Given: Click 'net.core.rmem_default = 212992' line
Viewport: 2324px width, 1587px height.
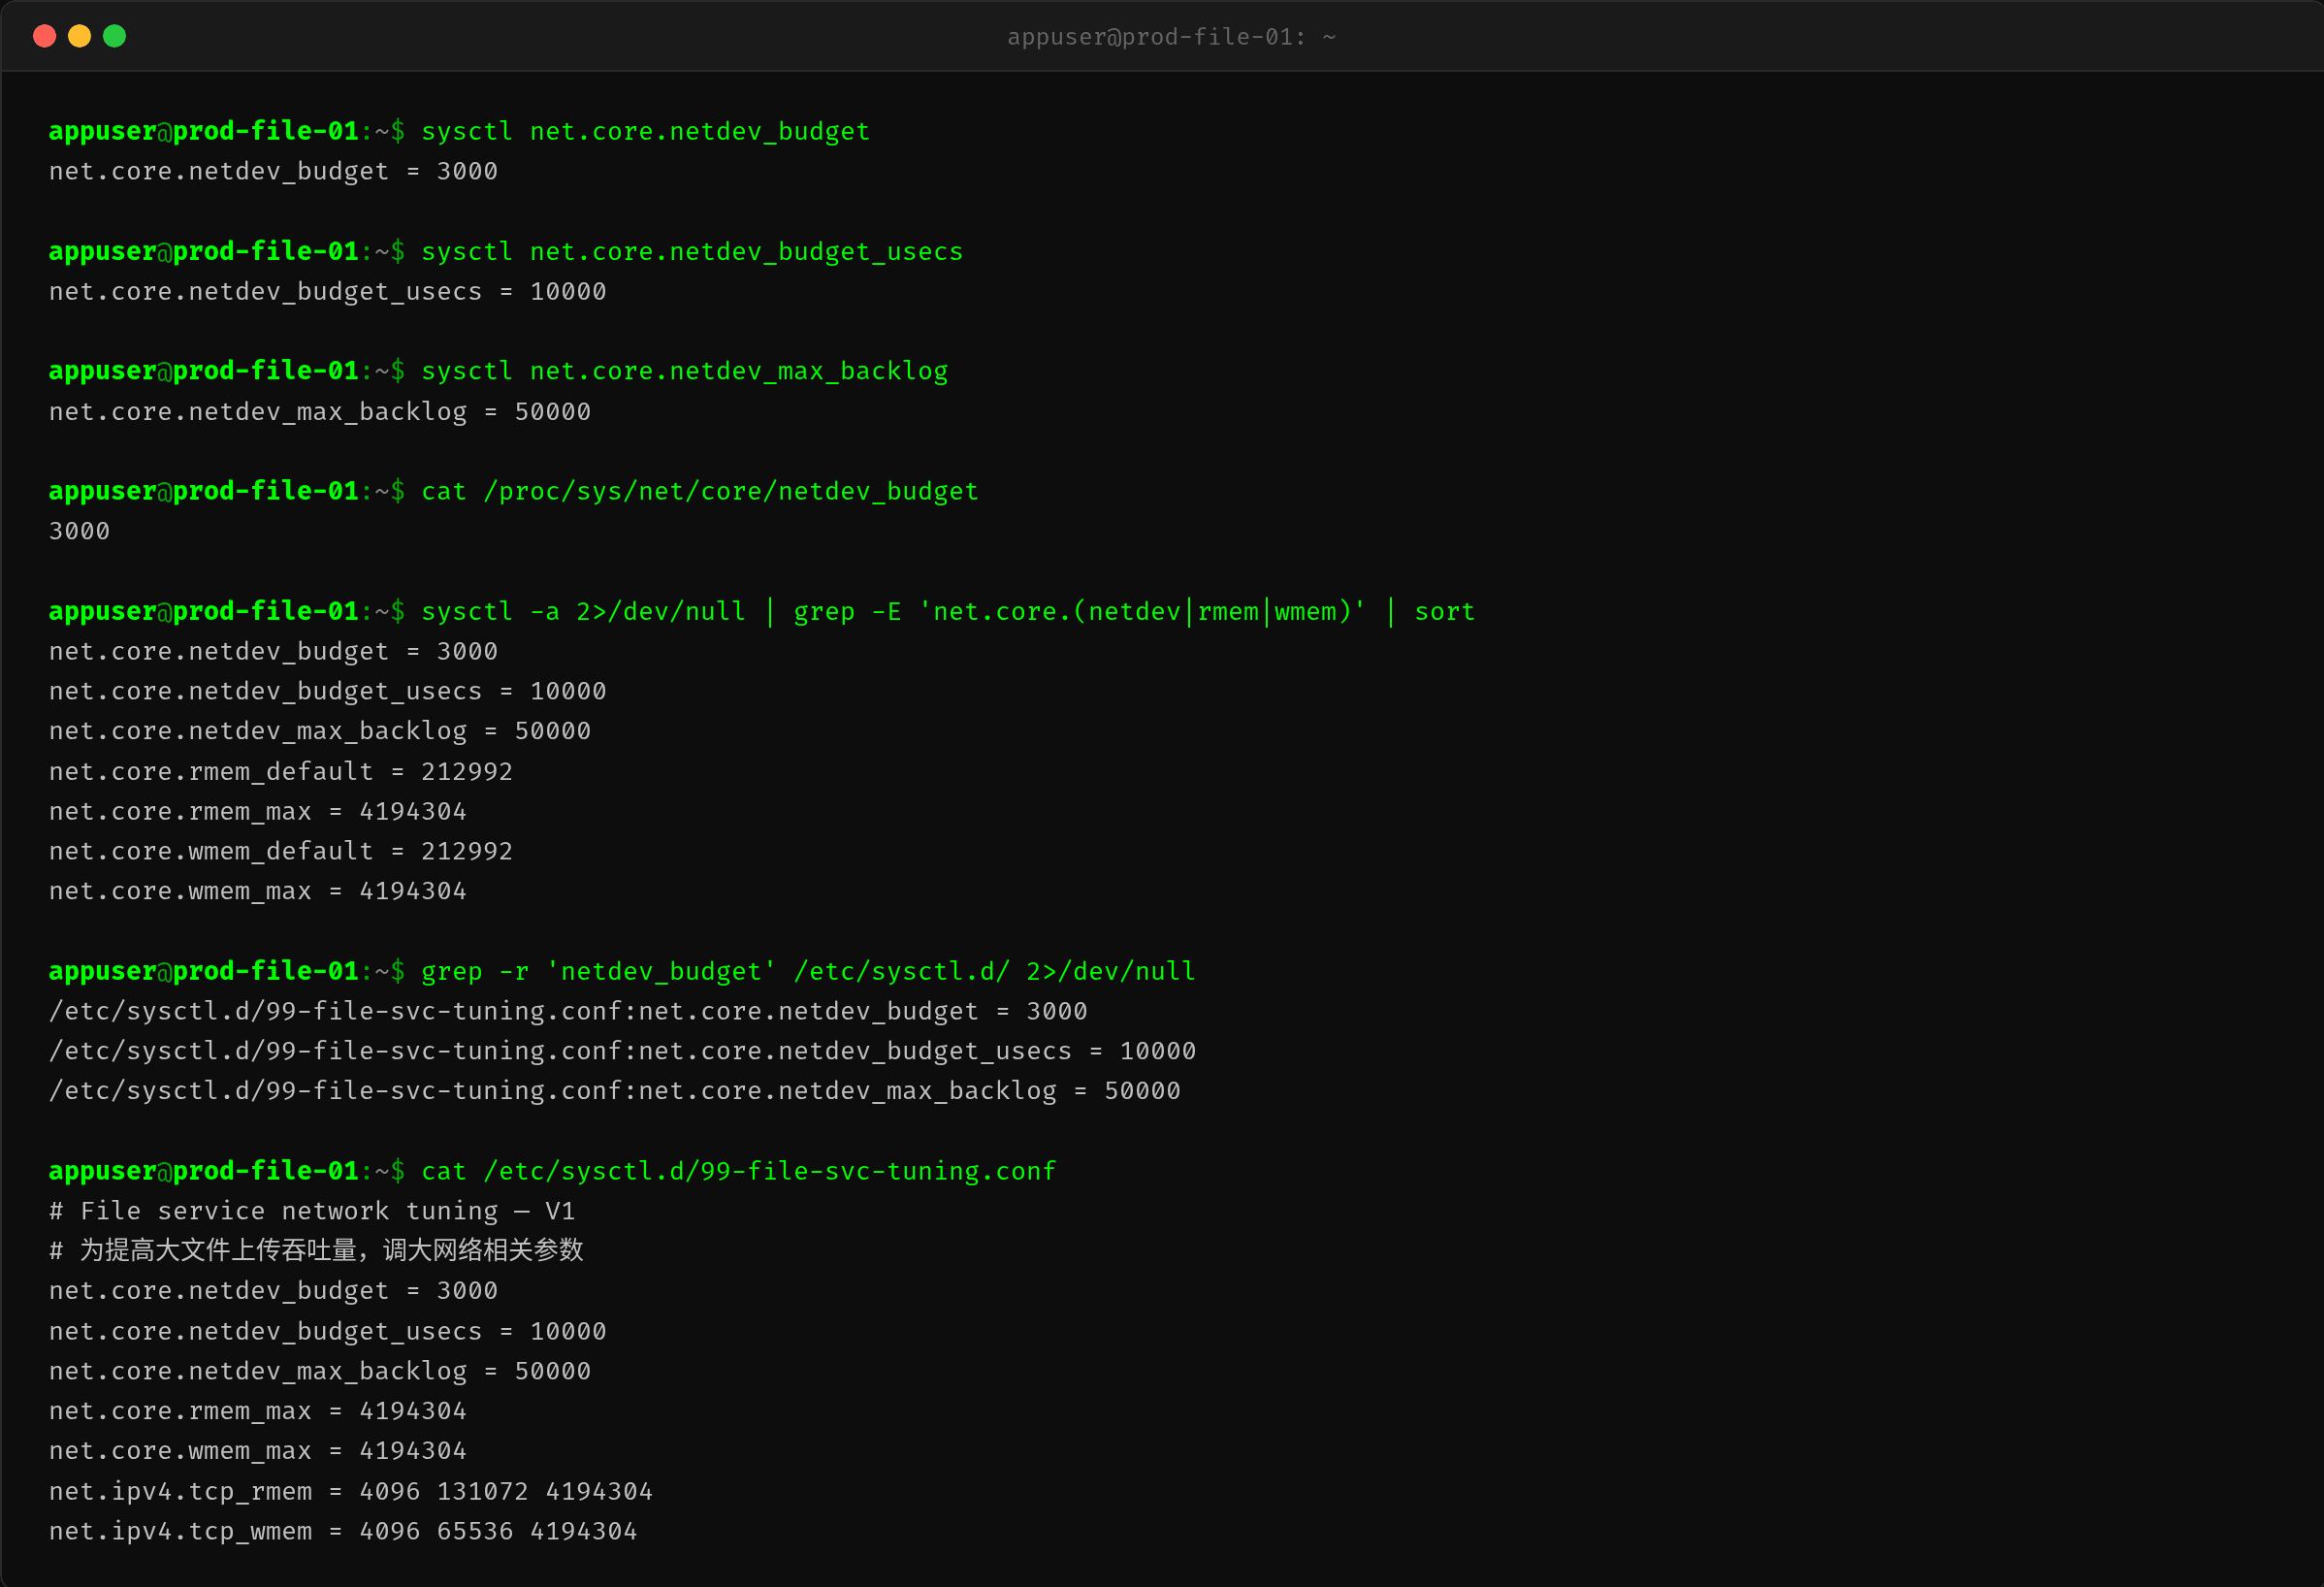Looking at the screenshot, I should [281, 771].
